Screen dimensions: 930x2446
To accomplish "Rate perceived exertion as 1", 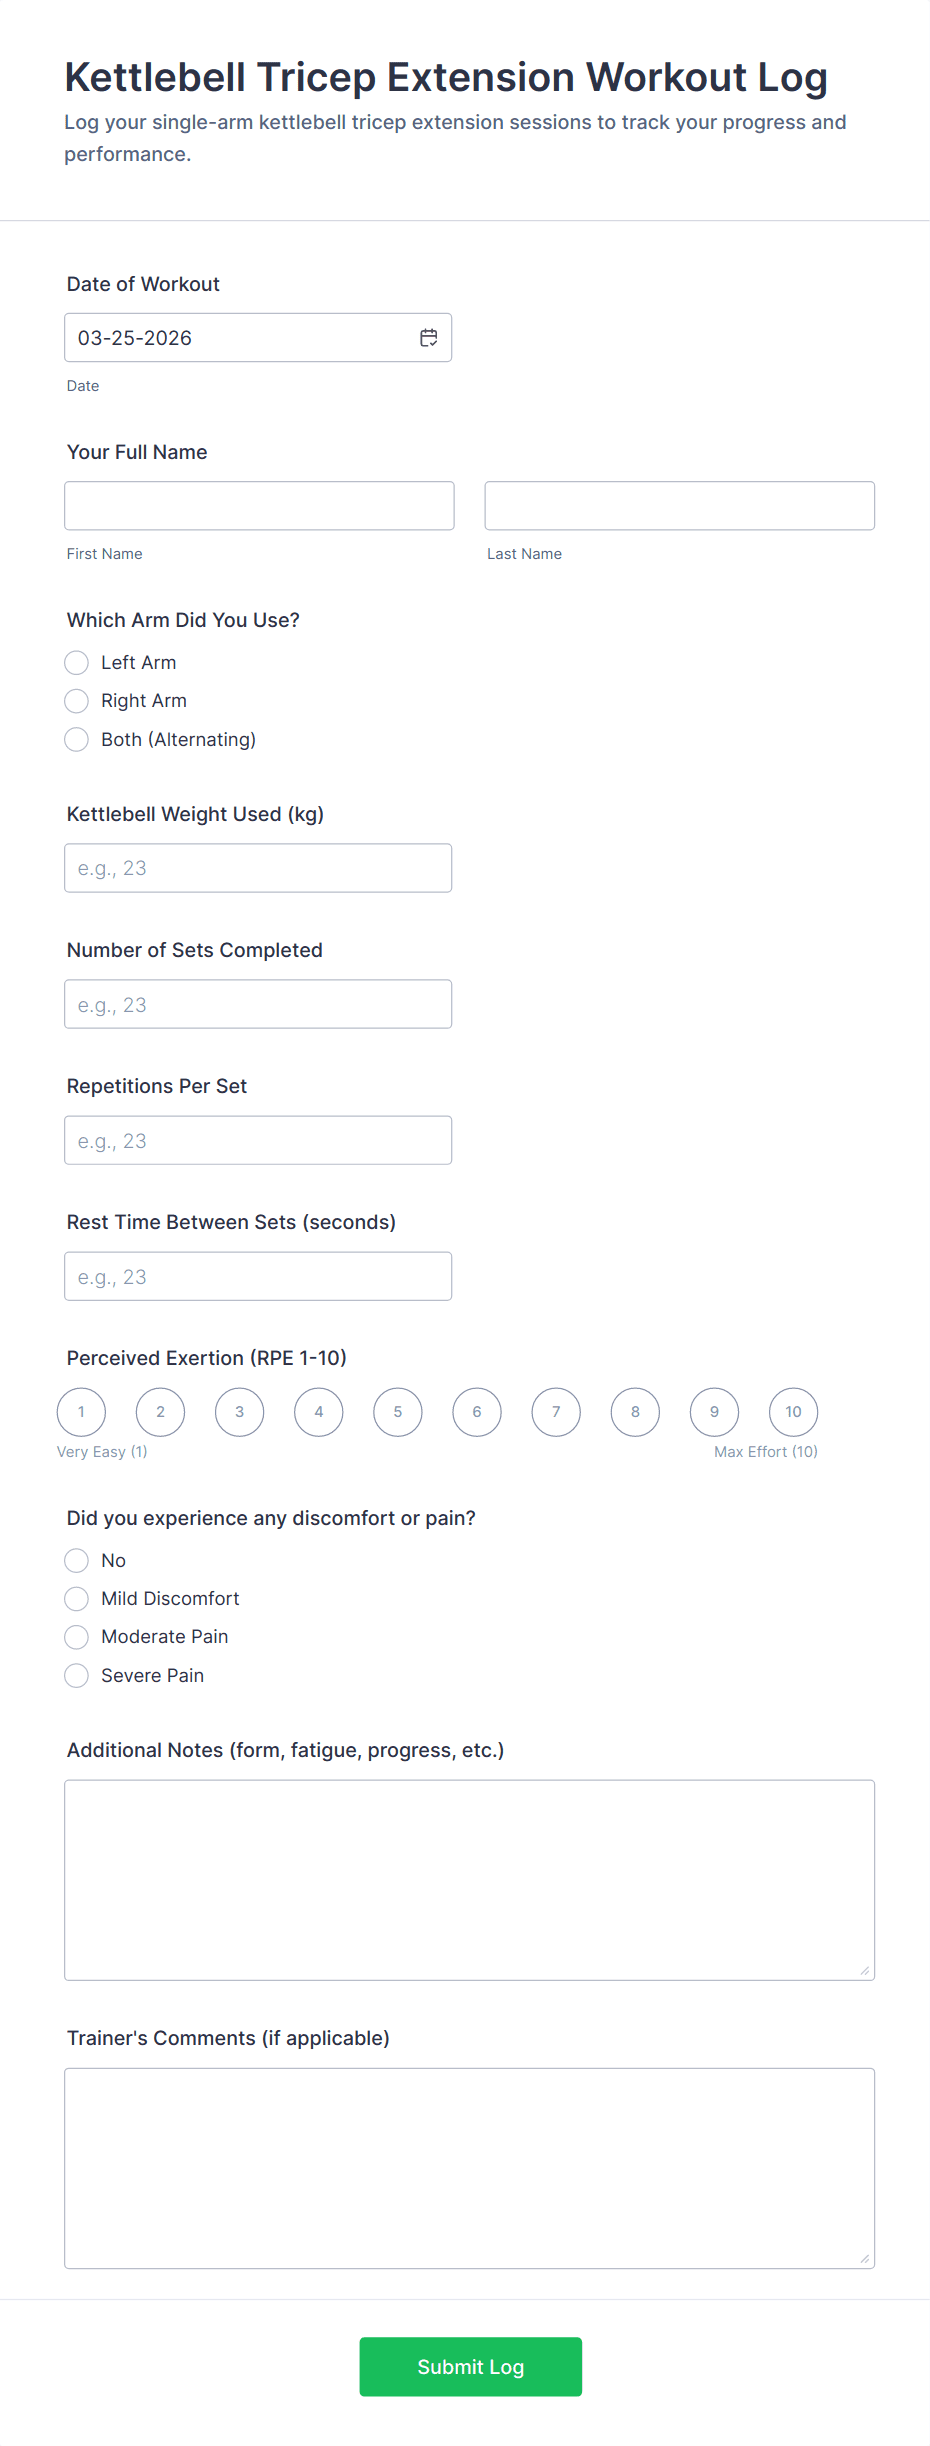I will tap(81, 1412).
